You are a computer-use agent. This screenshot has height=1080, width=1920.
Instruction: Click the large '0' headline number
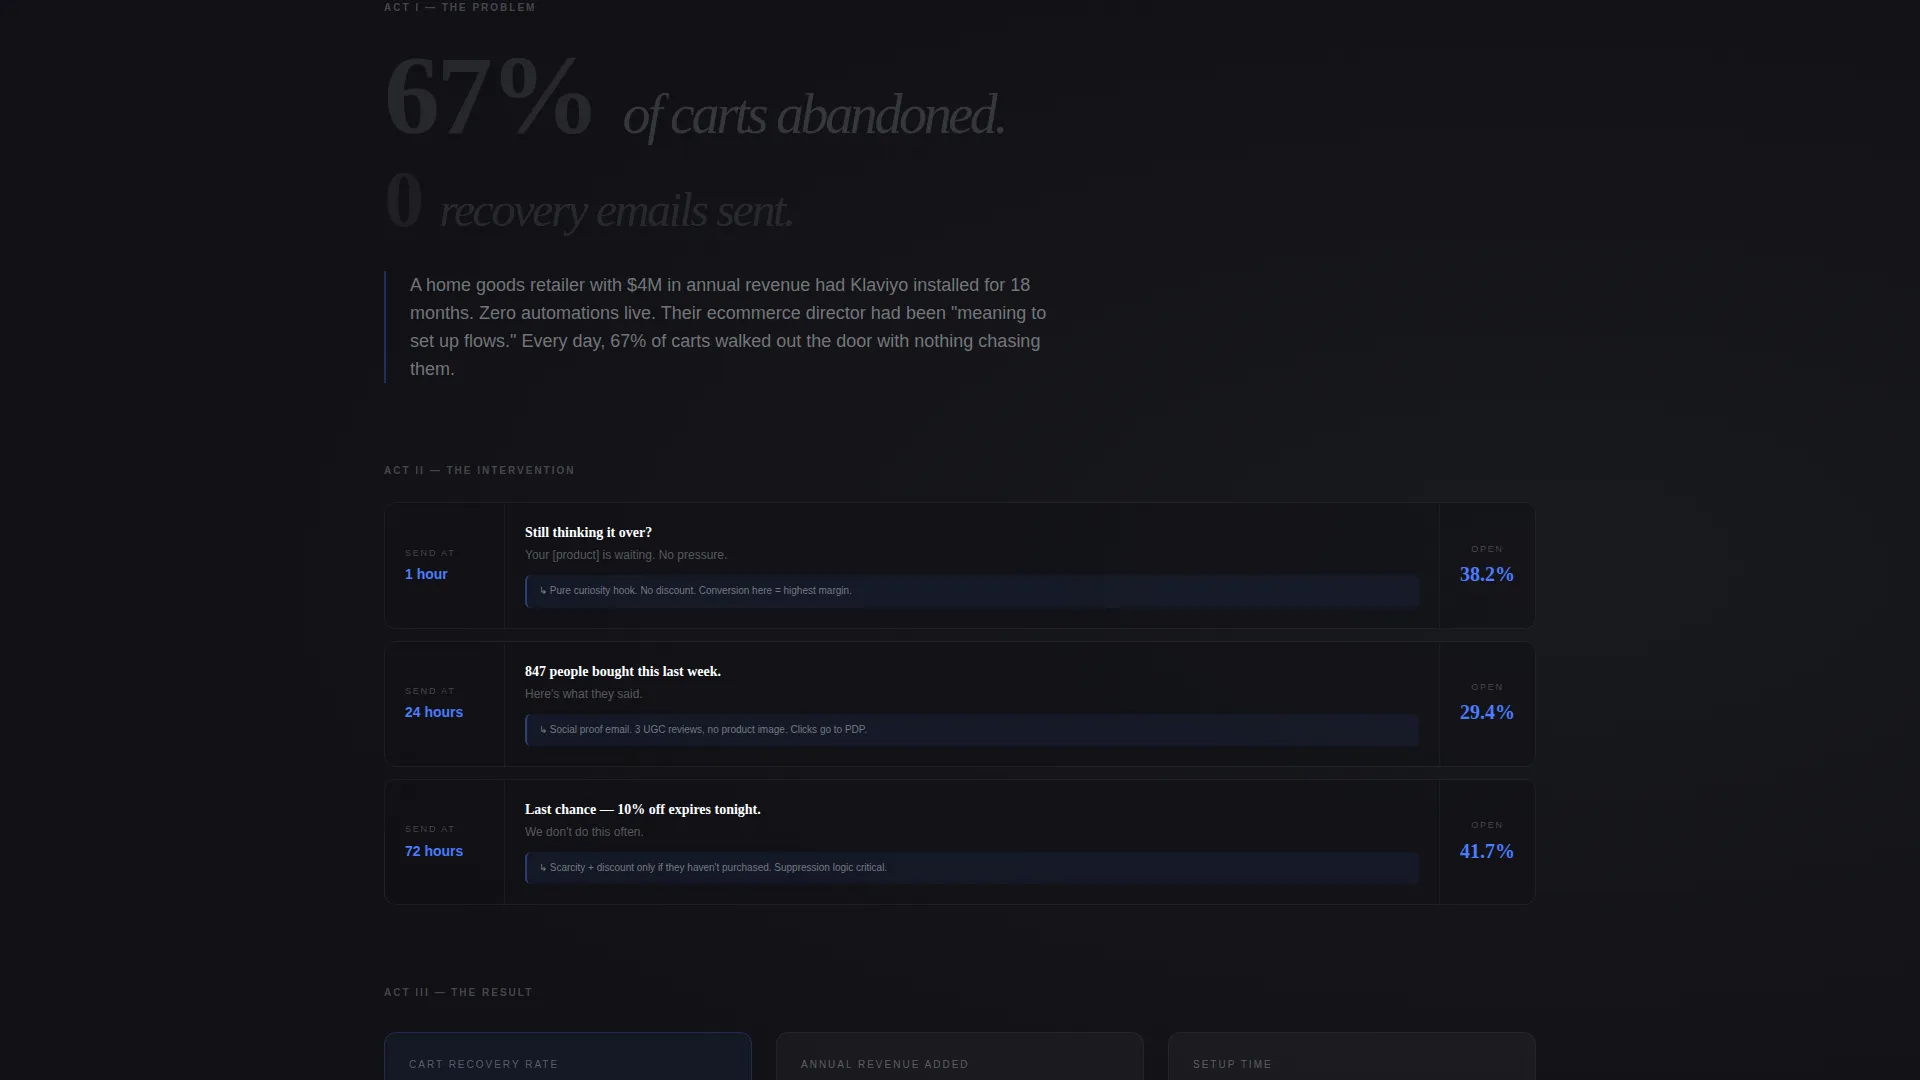pyautogui.click(x=404, y=201)
